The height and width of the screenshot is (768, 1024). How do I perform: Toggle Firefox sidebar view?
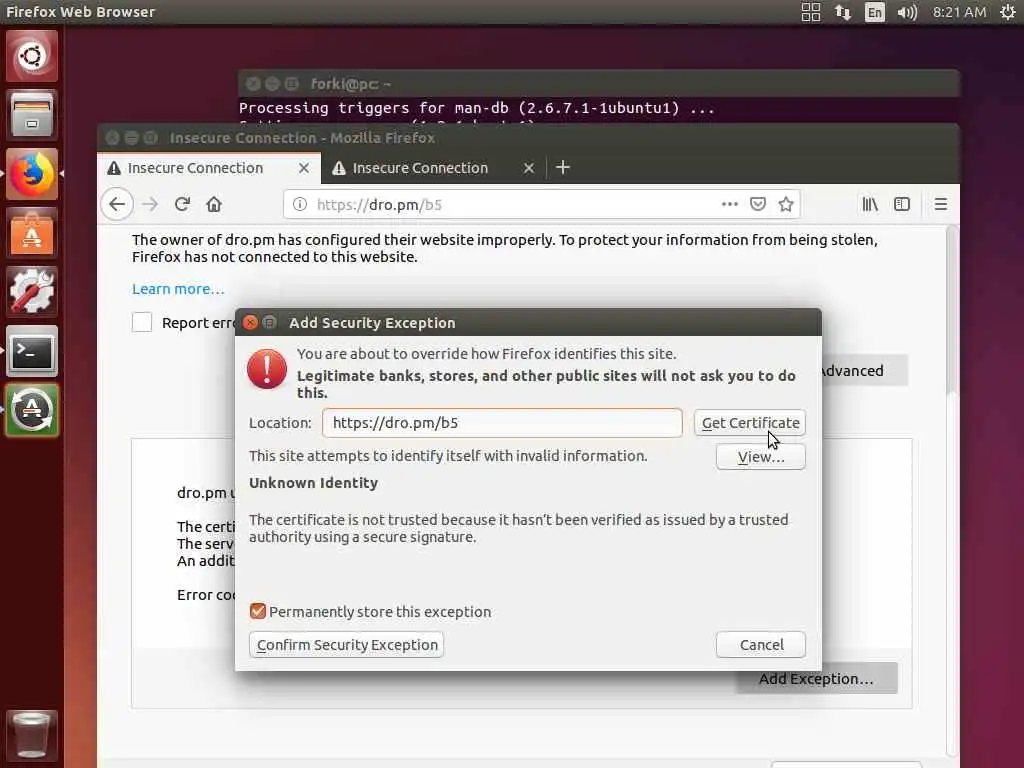click(902, 204)
